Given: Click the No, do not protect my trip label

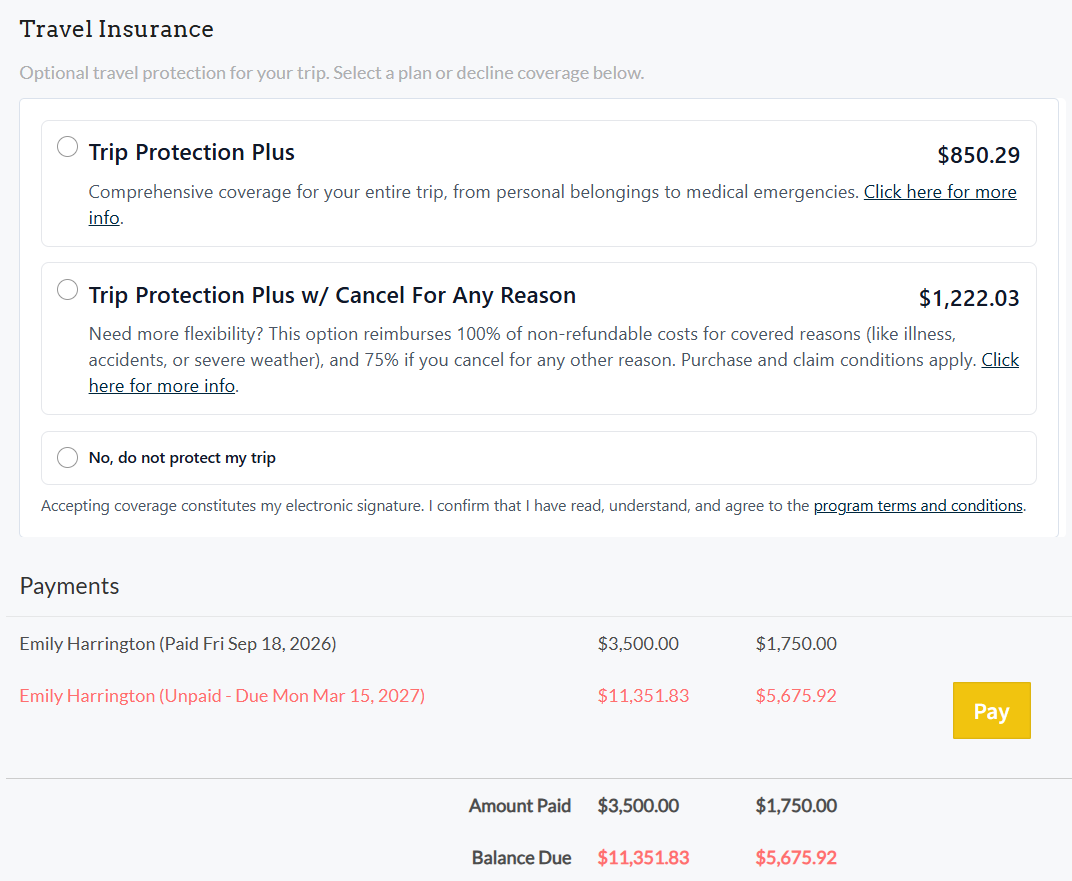Looking at the screenshot, I should 182,458.
